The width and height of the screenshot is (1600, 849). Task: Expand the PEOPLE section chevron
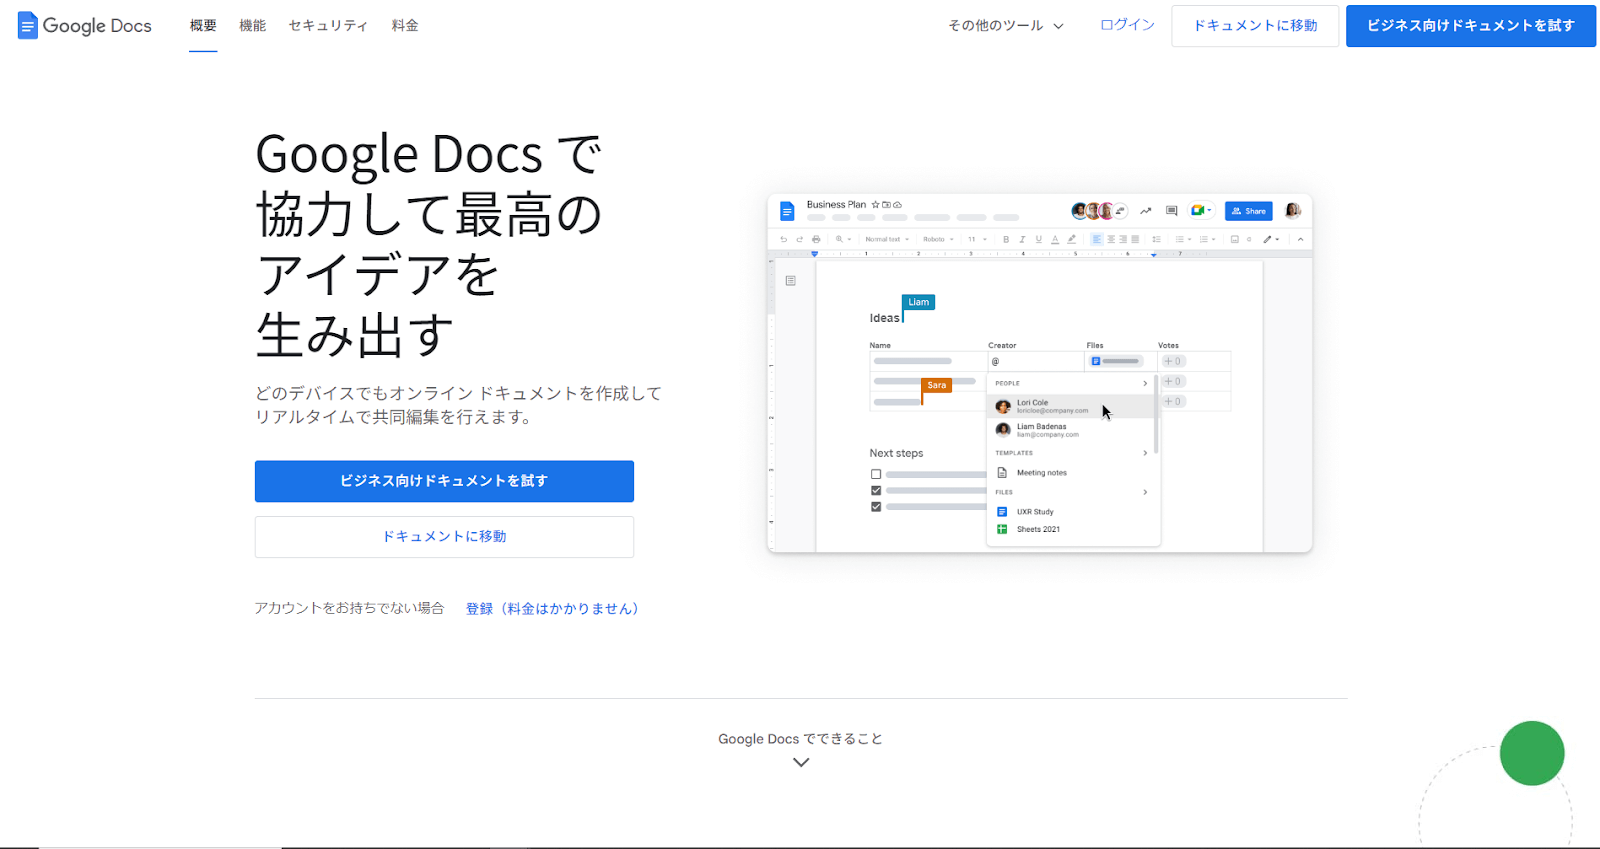pos(1145,383)
